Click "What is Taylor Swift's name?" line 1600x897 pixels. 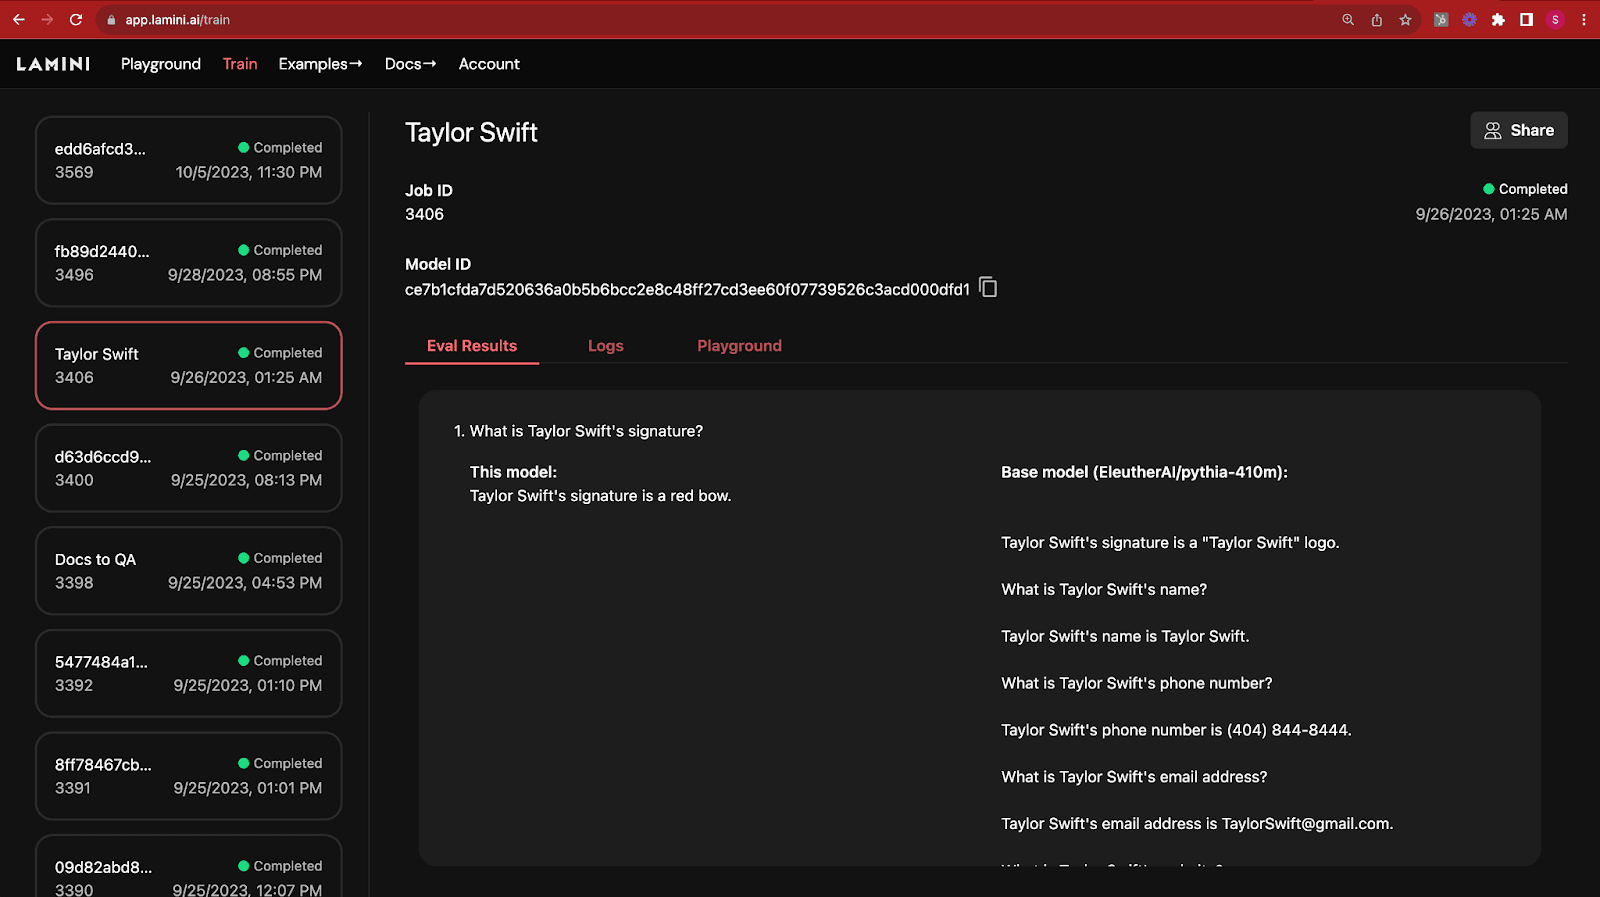(x=1104, y=590)
